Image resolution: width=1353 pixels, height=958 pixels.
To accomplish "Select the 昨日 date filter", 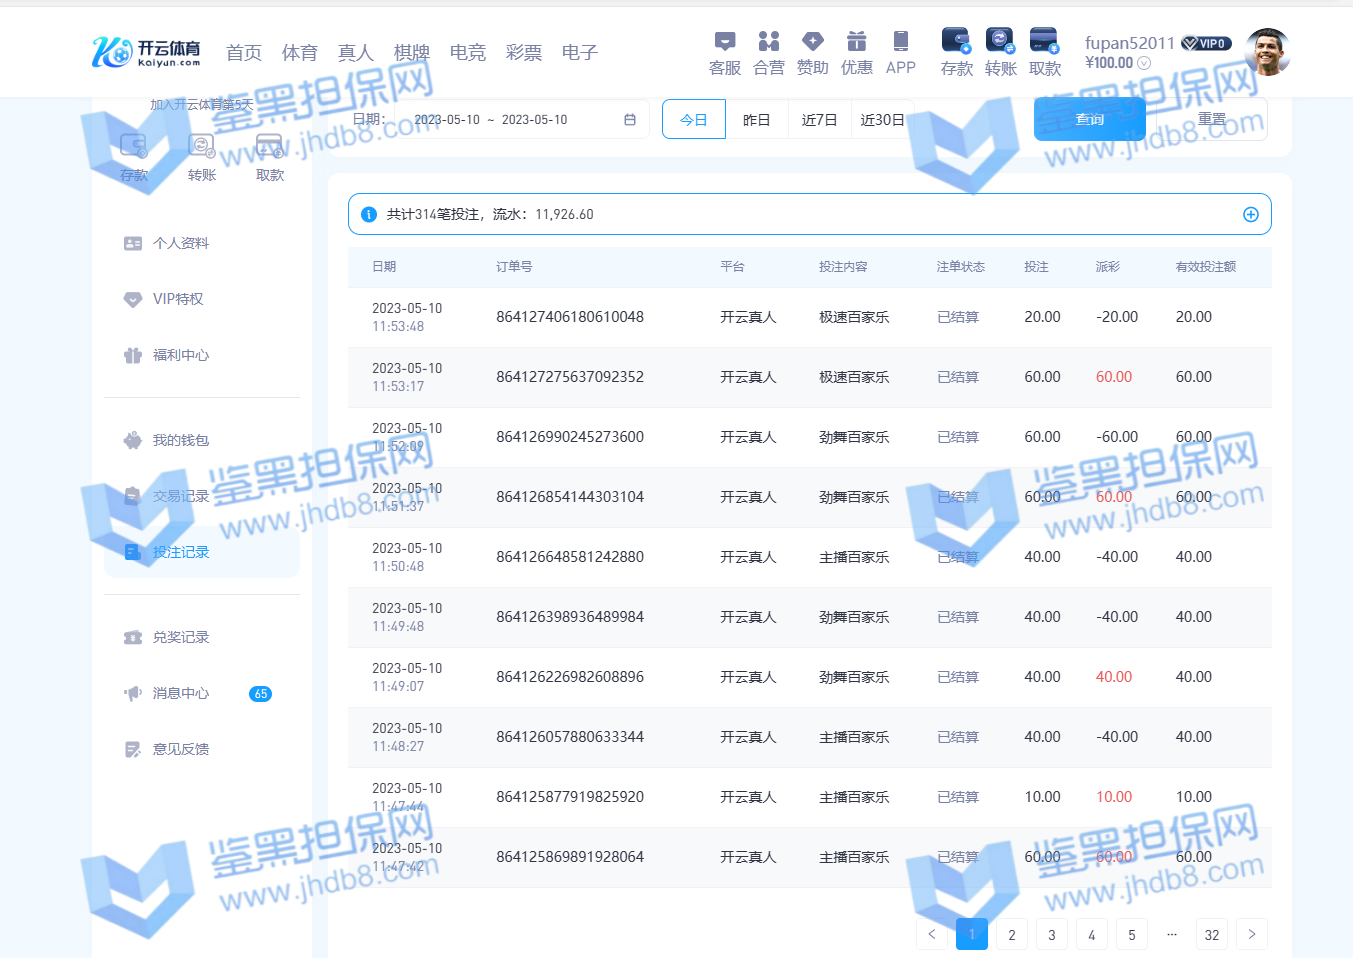I will point(757,120).
